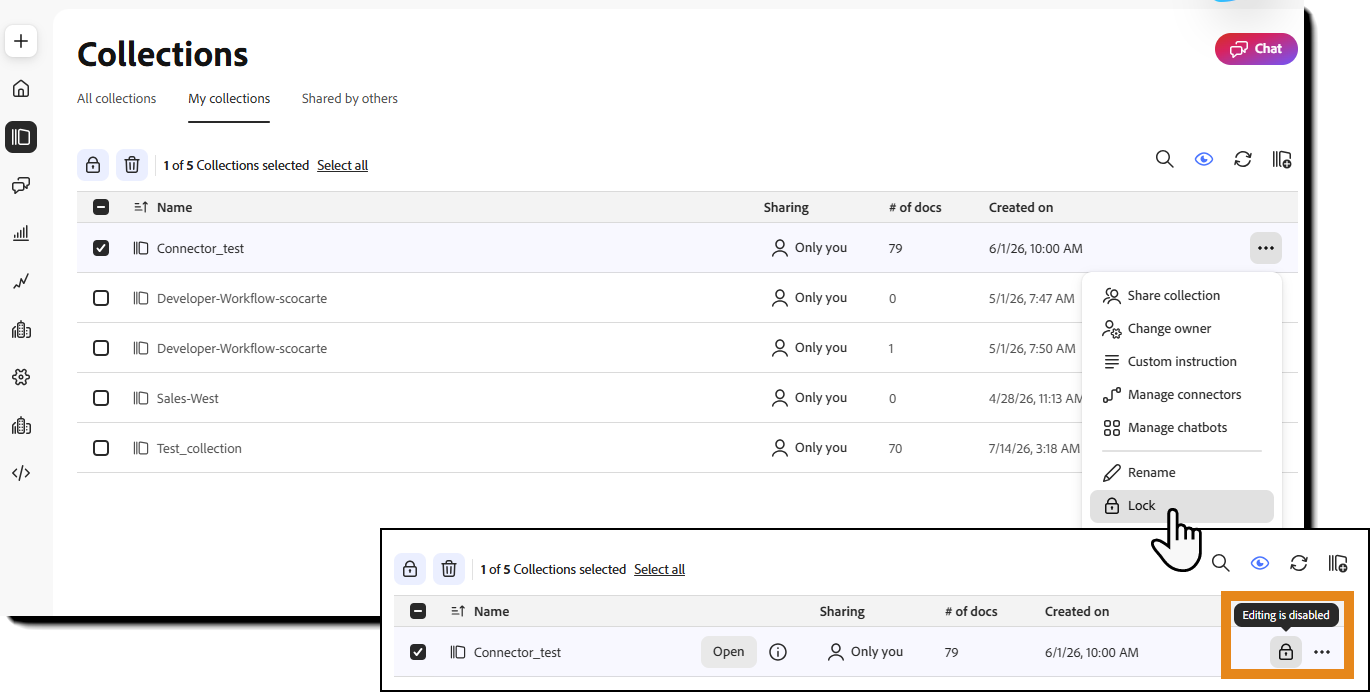Click the lock icon in the main window toolbar
The width and height of the screenshot is (1370, 692).
[x=93, y=165]
